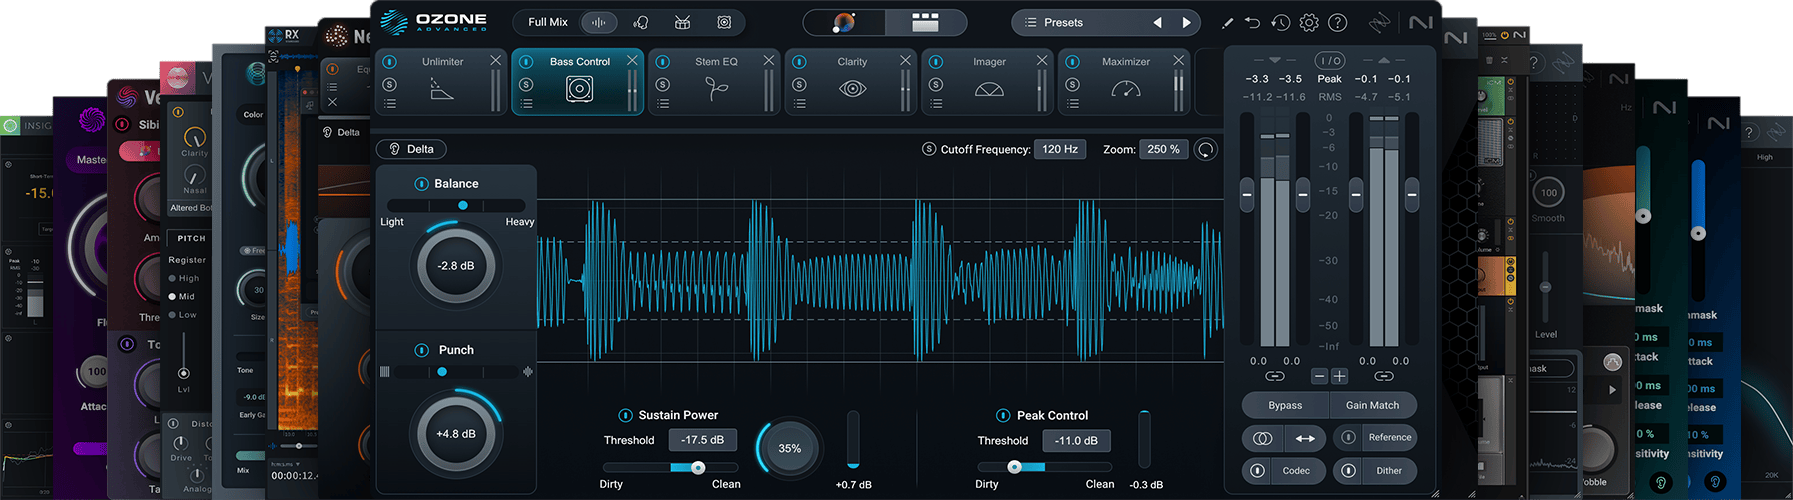The width and height of the screenshot is (1793, 500).
Task: Click the stereo sum overlapping-circles icon
Action: [x=1262, y=438]
